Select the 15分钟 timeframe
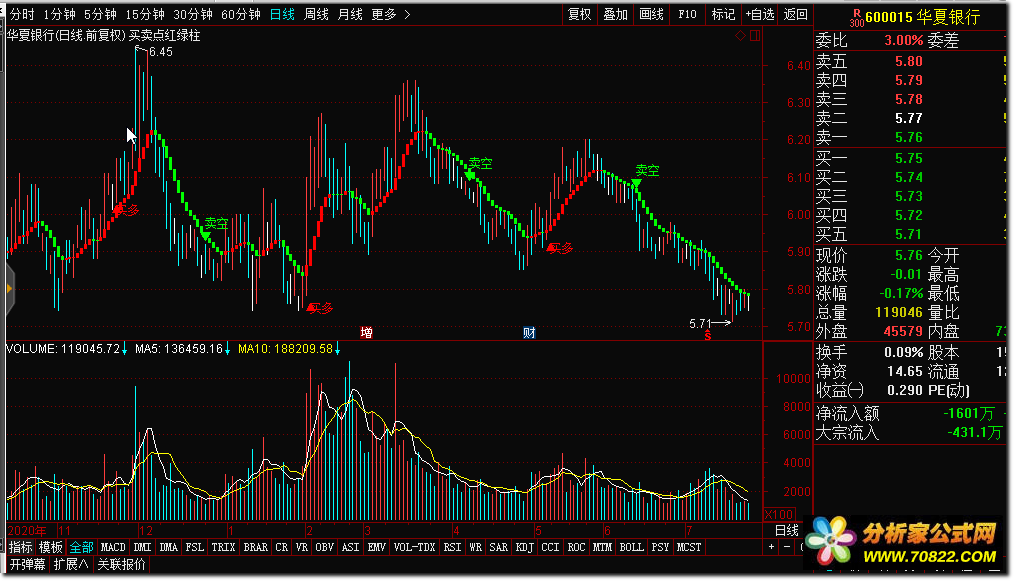Screen dimensions: 1015x581 coord(145,14)
